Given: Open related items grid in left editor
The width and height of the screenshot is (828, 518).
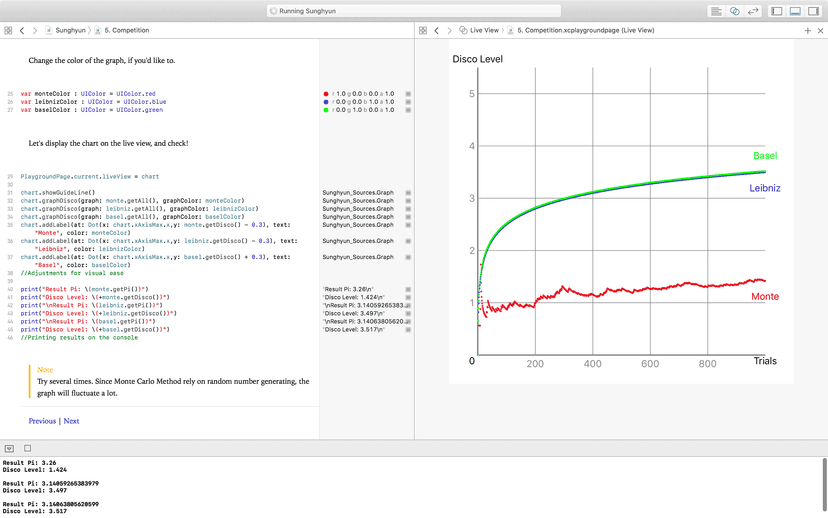Looking at the screenshot, I should (x=8, y=31).
